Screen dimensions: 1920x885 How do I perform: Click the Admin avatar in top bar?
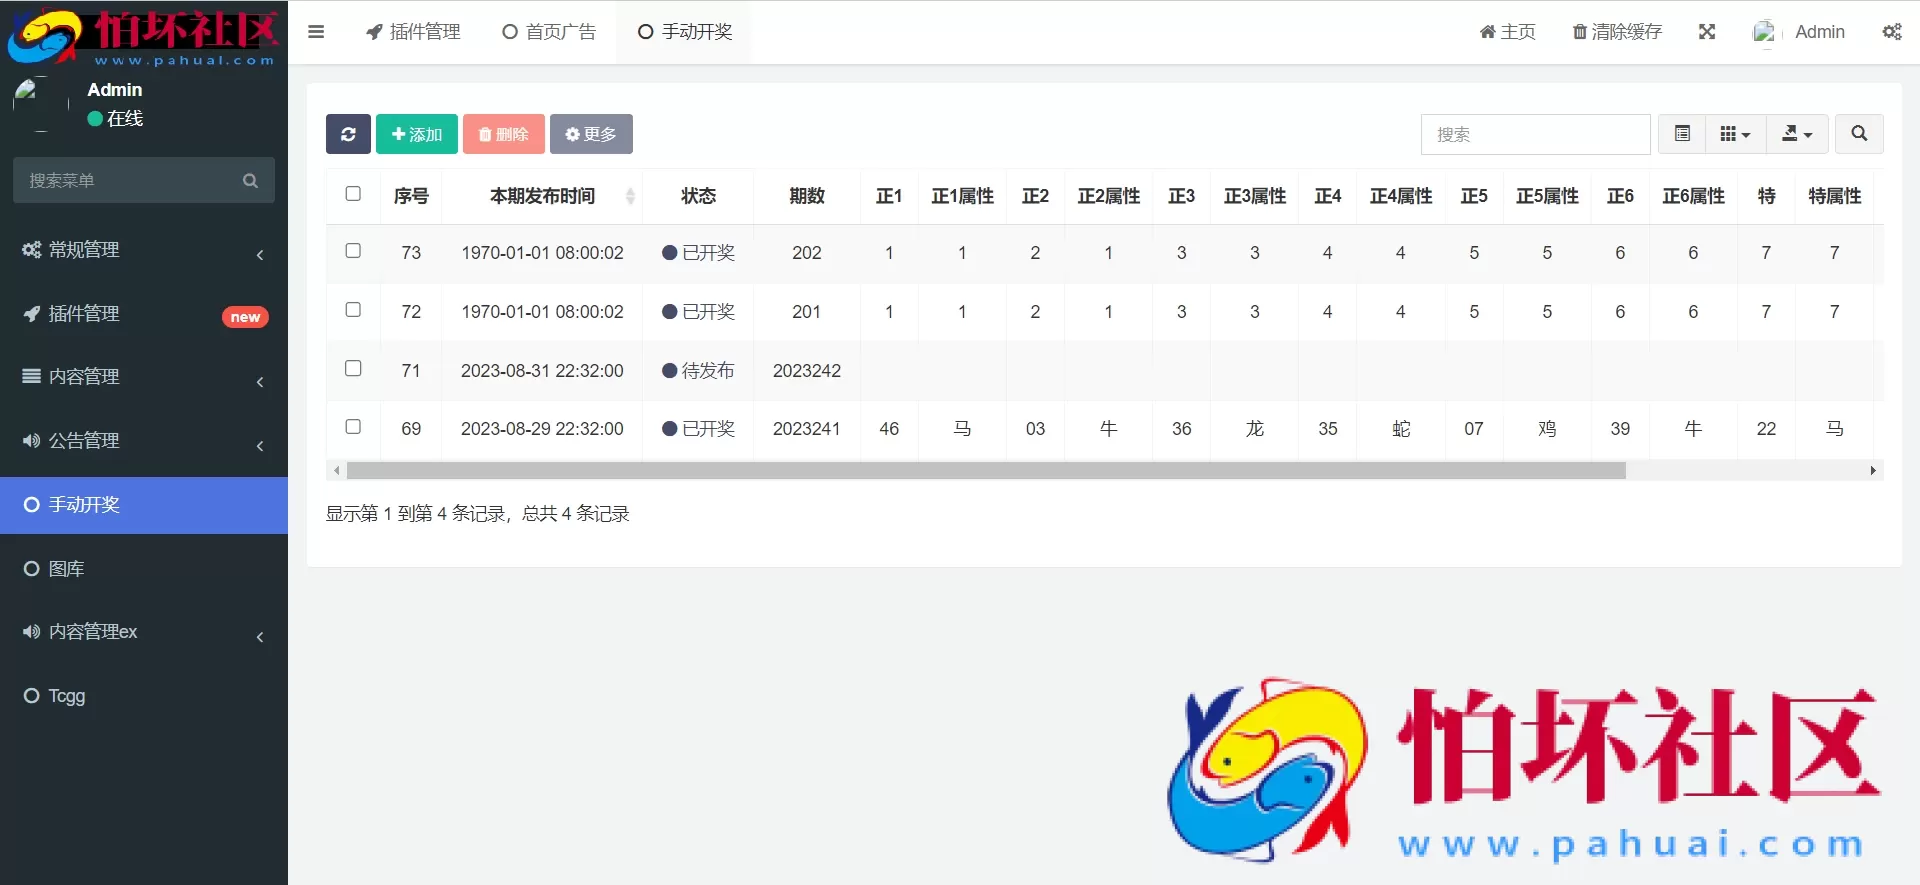(x=1766, y=32)
